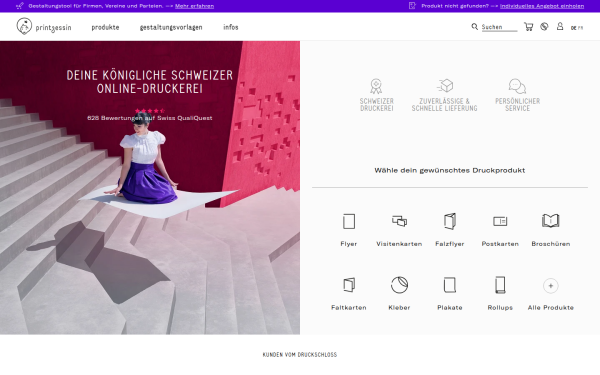
Task: Select the Kleber product icon
Action: (x=399, y=285)
